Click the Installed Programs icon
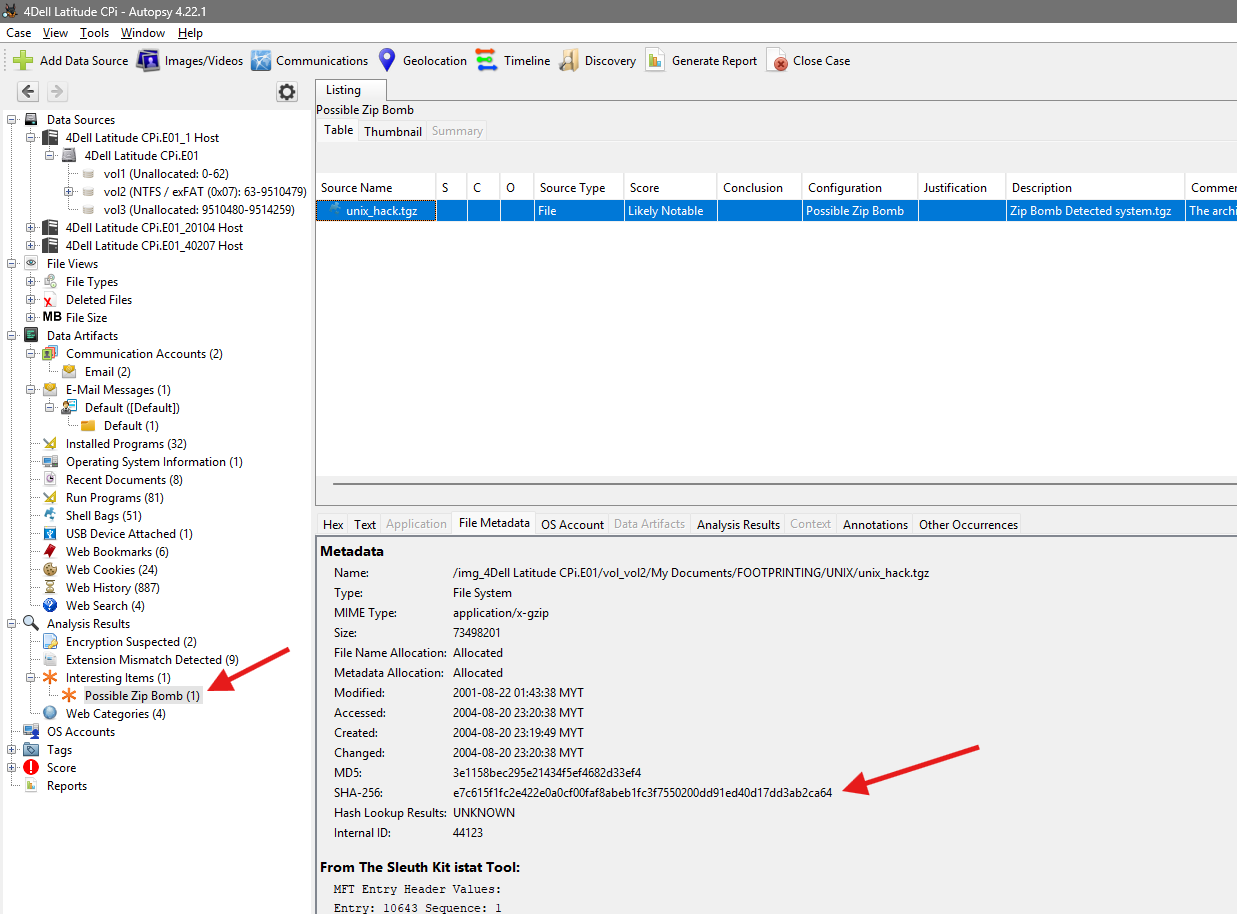 50,444
